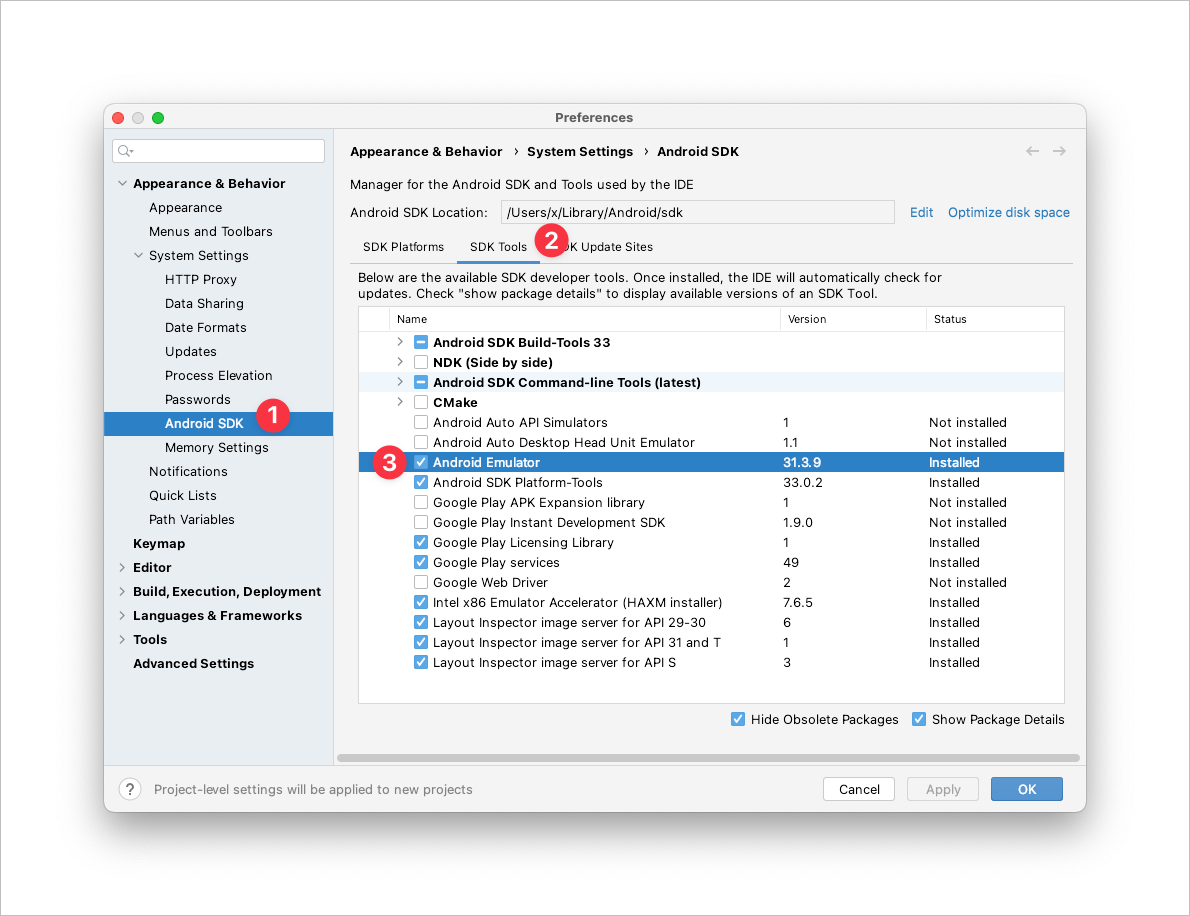Check Google Play APK Expansion library
Image resolution: width=1190 pixels, height=916 pixels.
420,502
